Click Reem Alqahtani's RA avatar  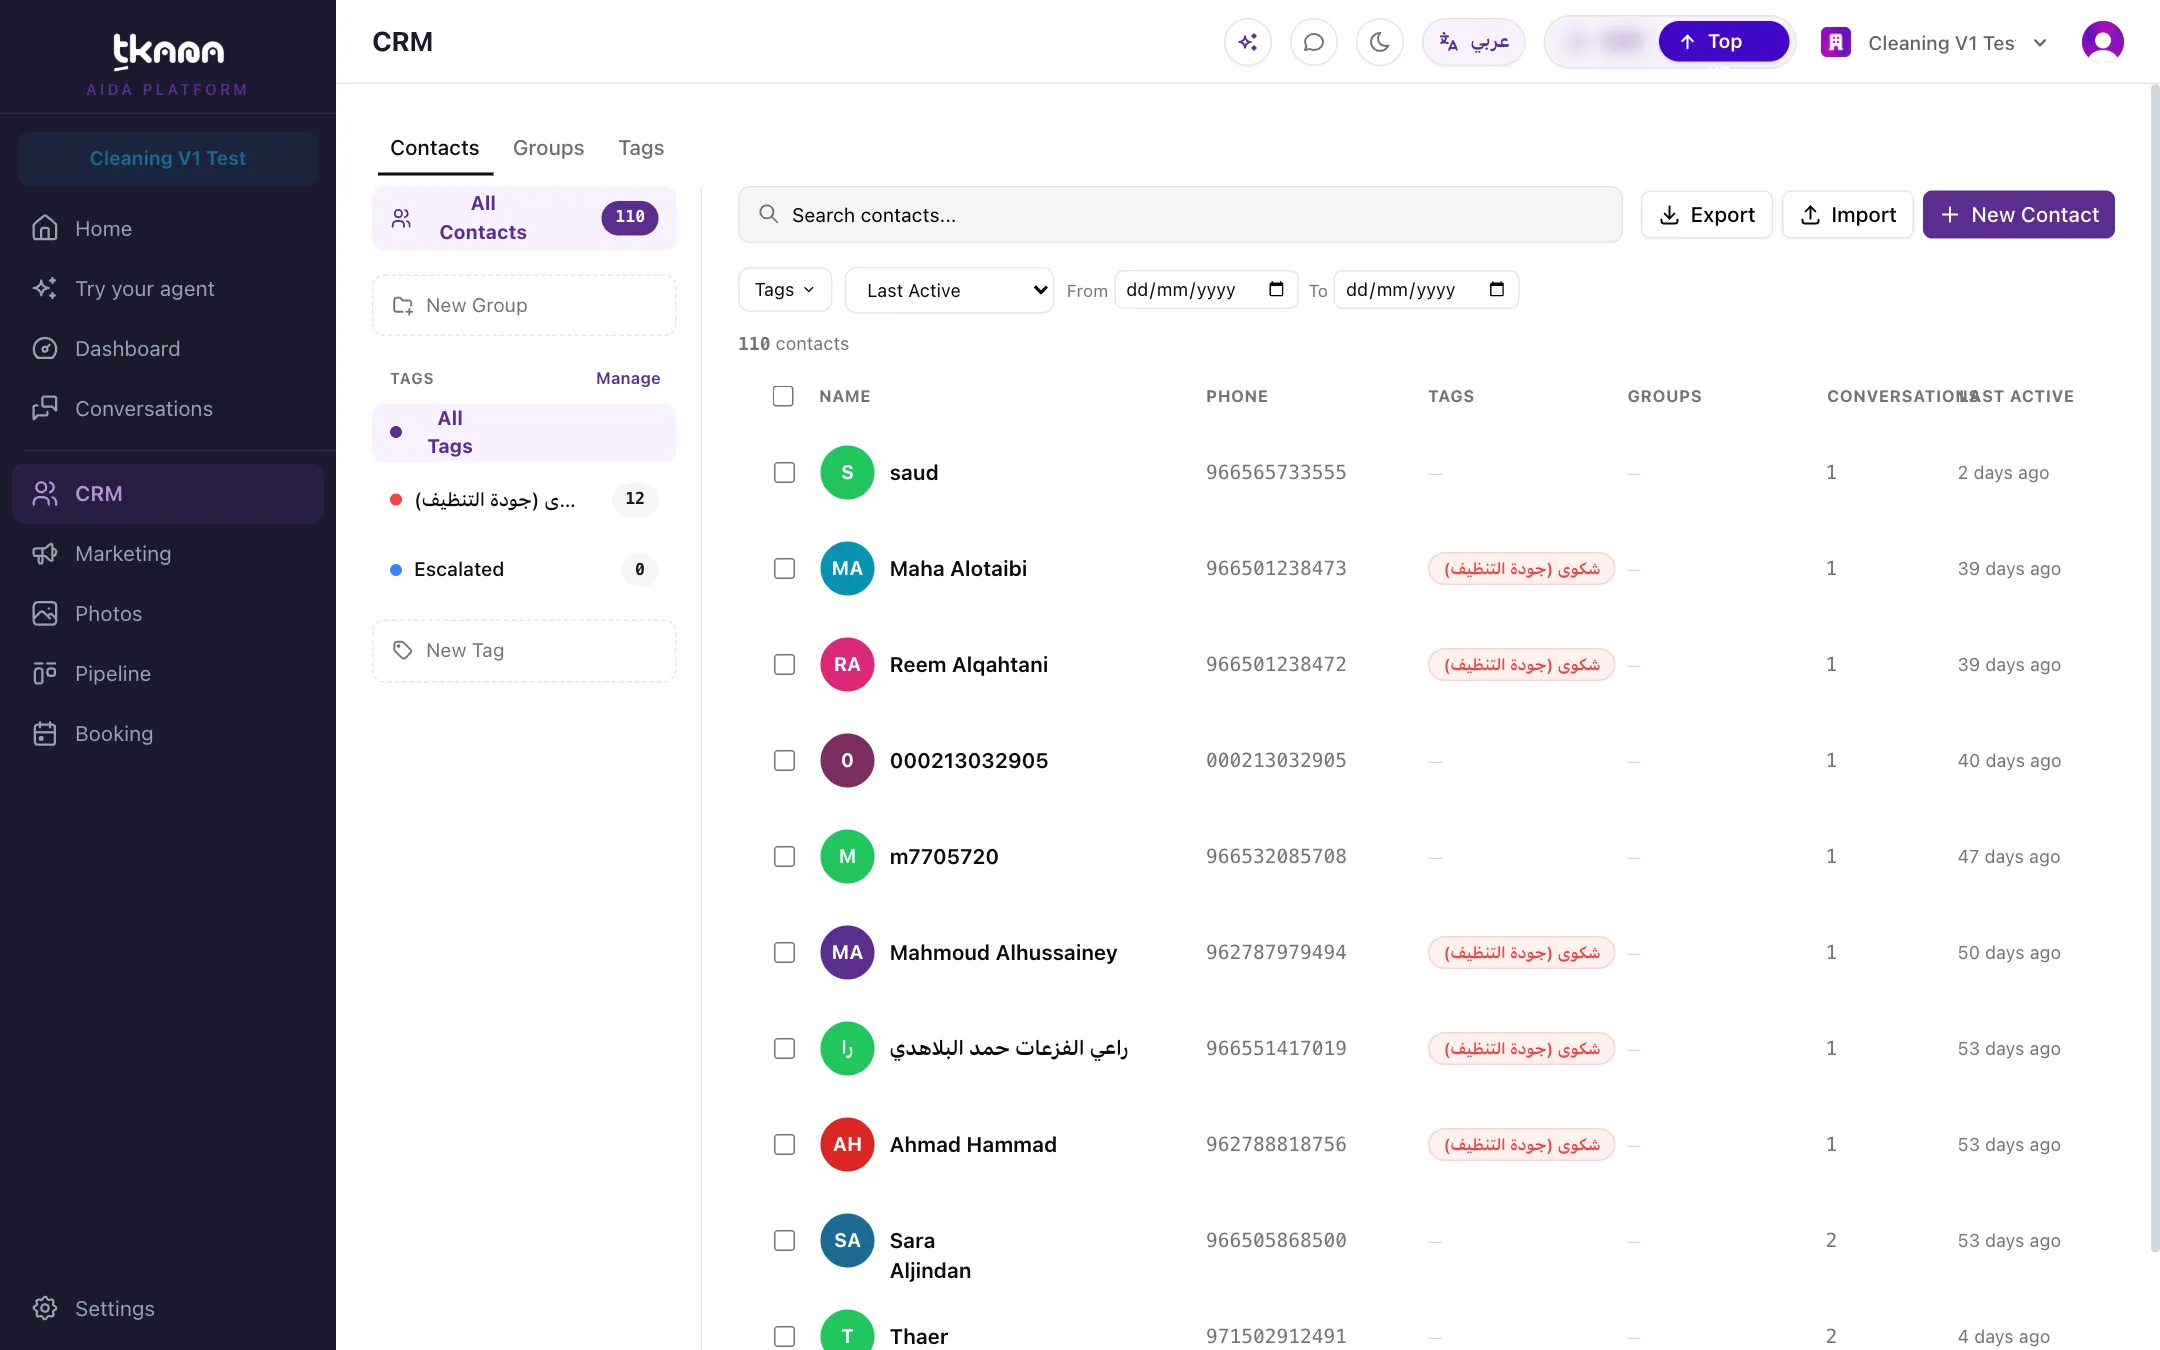pos(847,664)
